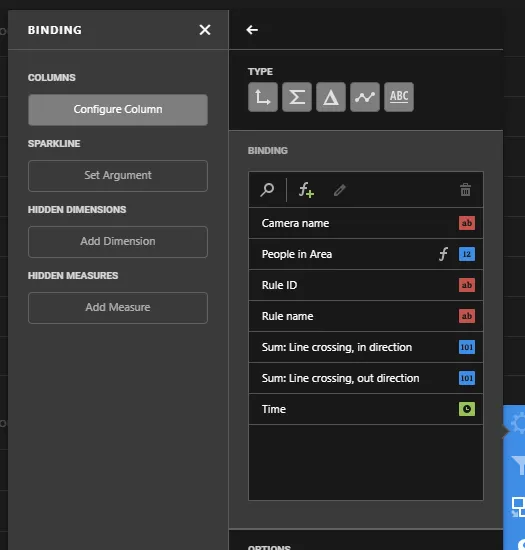Click the filter funnel icon on the blue sidebar

518,465
